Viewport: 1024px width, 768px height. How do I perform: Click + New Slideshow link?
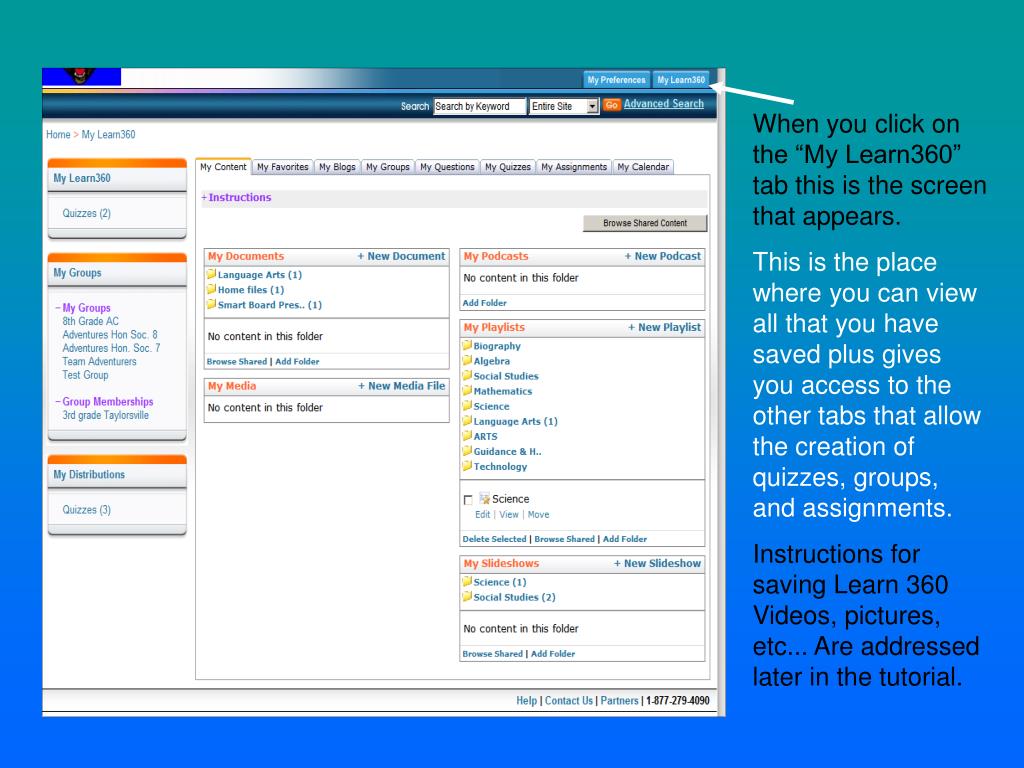coord(657,563)
